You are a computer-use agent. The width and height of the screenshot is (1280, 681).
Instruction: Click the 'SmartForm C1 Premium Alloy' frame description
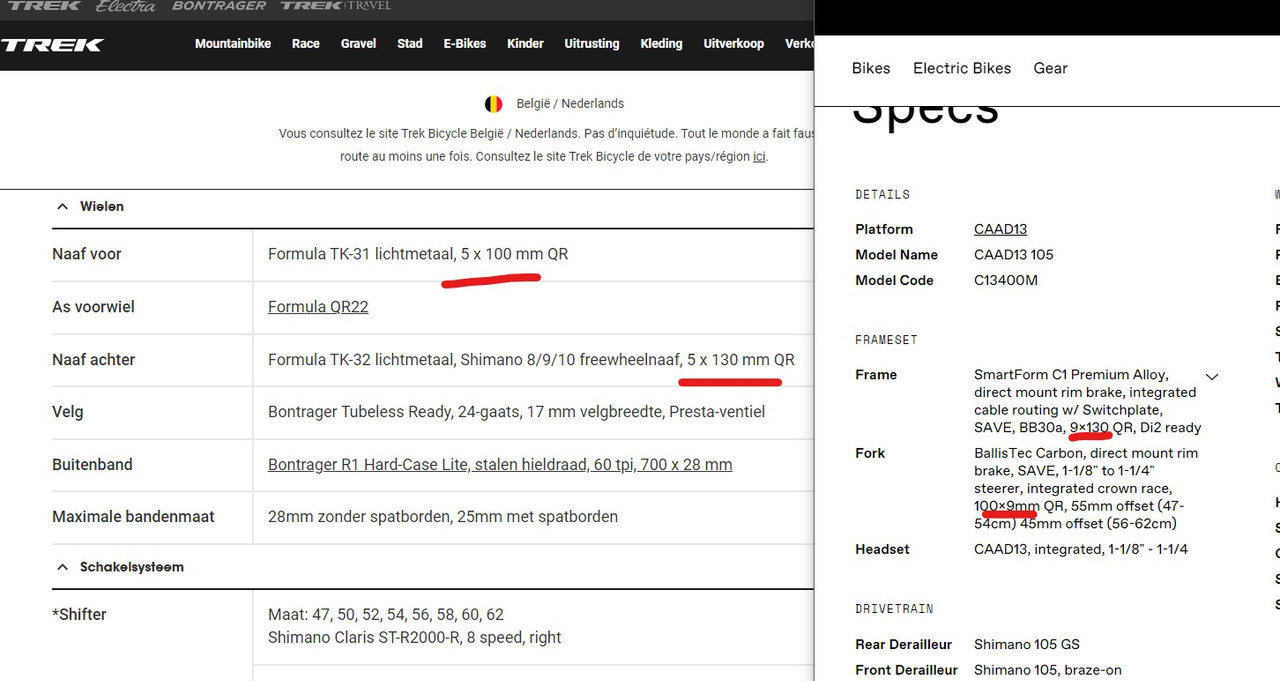coord(1088,401)
